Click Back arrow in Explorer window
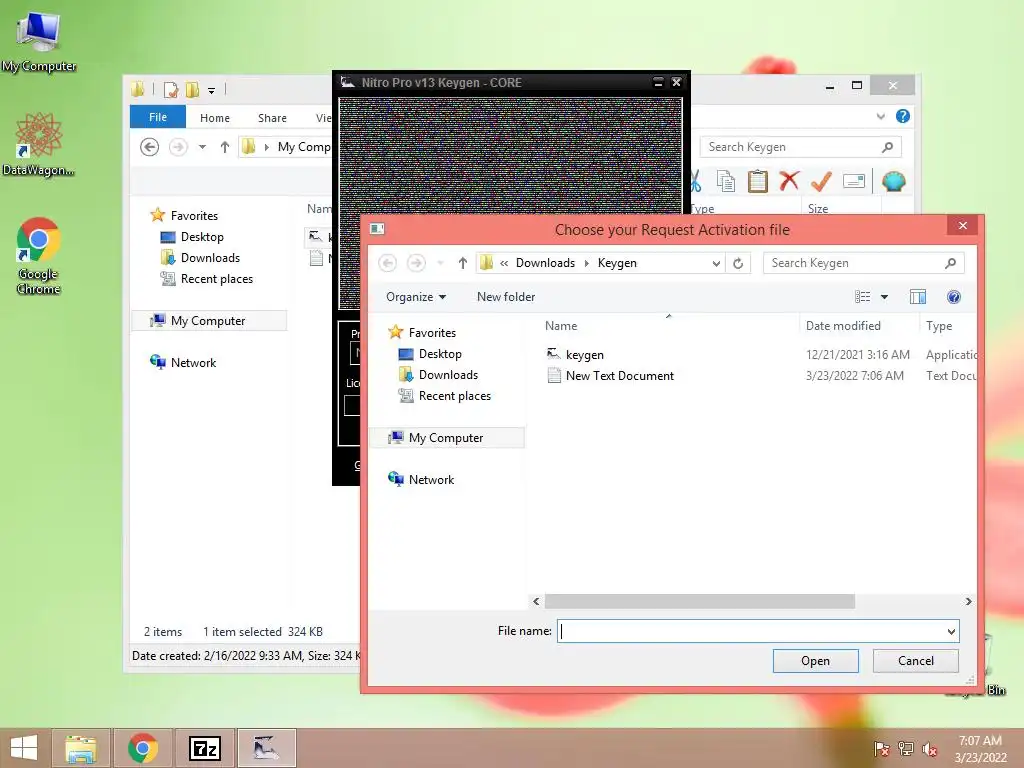The height and width of the screenshot is (768, 1024). tap(150, 147)
